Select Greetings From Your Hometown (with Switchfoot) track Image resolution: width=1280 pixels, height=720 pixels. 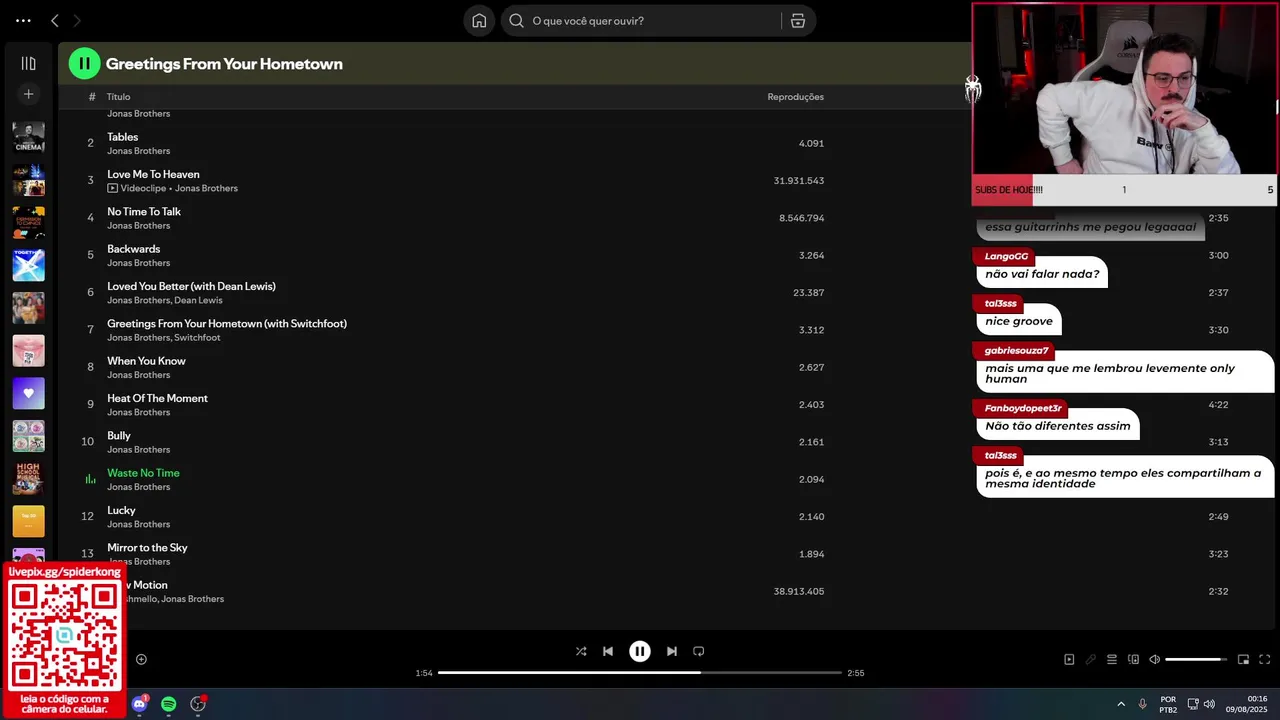coord(227,324)
